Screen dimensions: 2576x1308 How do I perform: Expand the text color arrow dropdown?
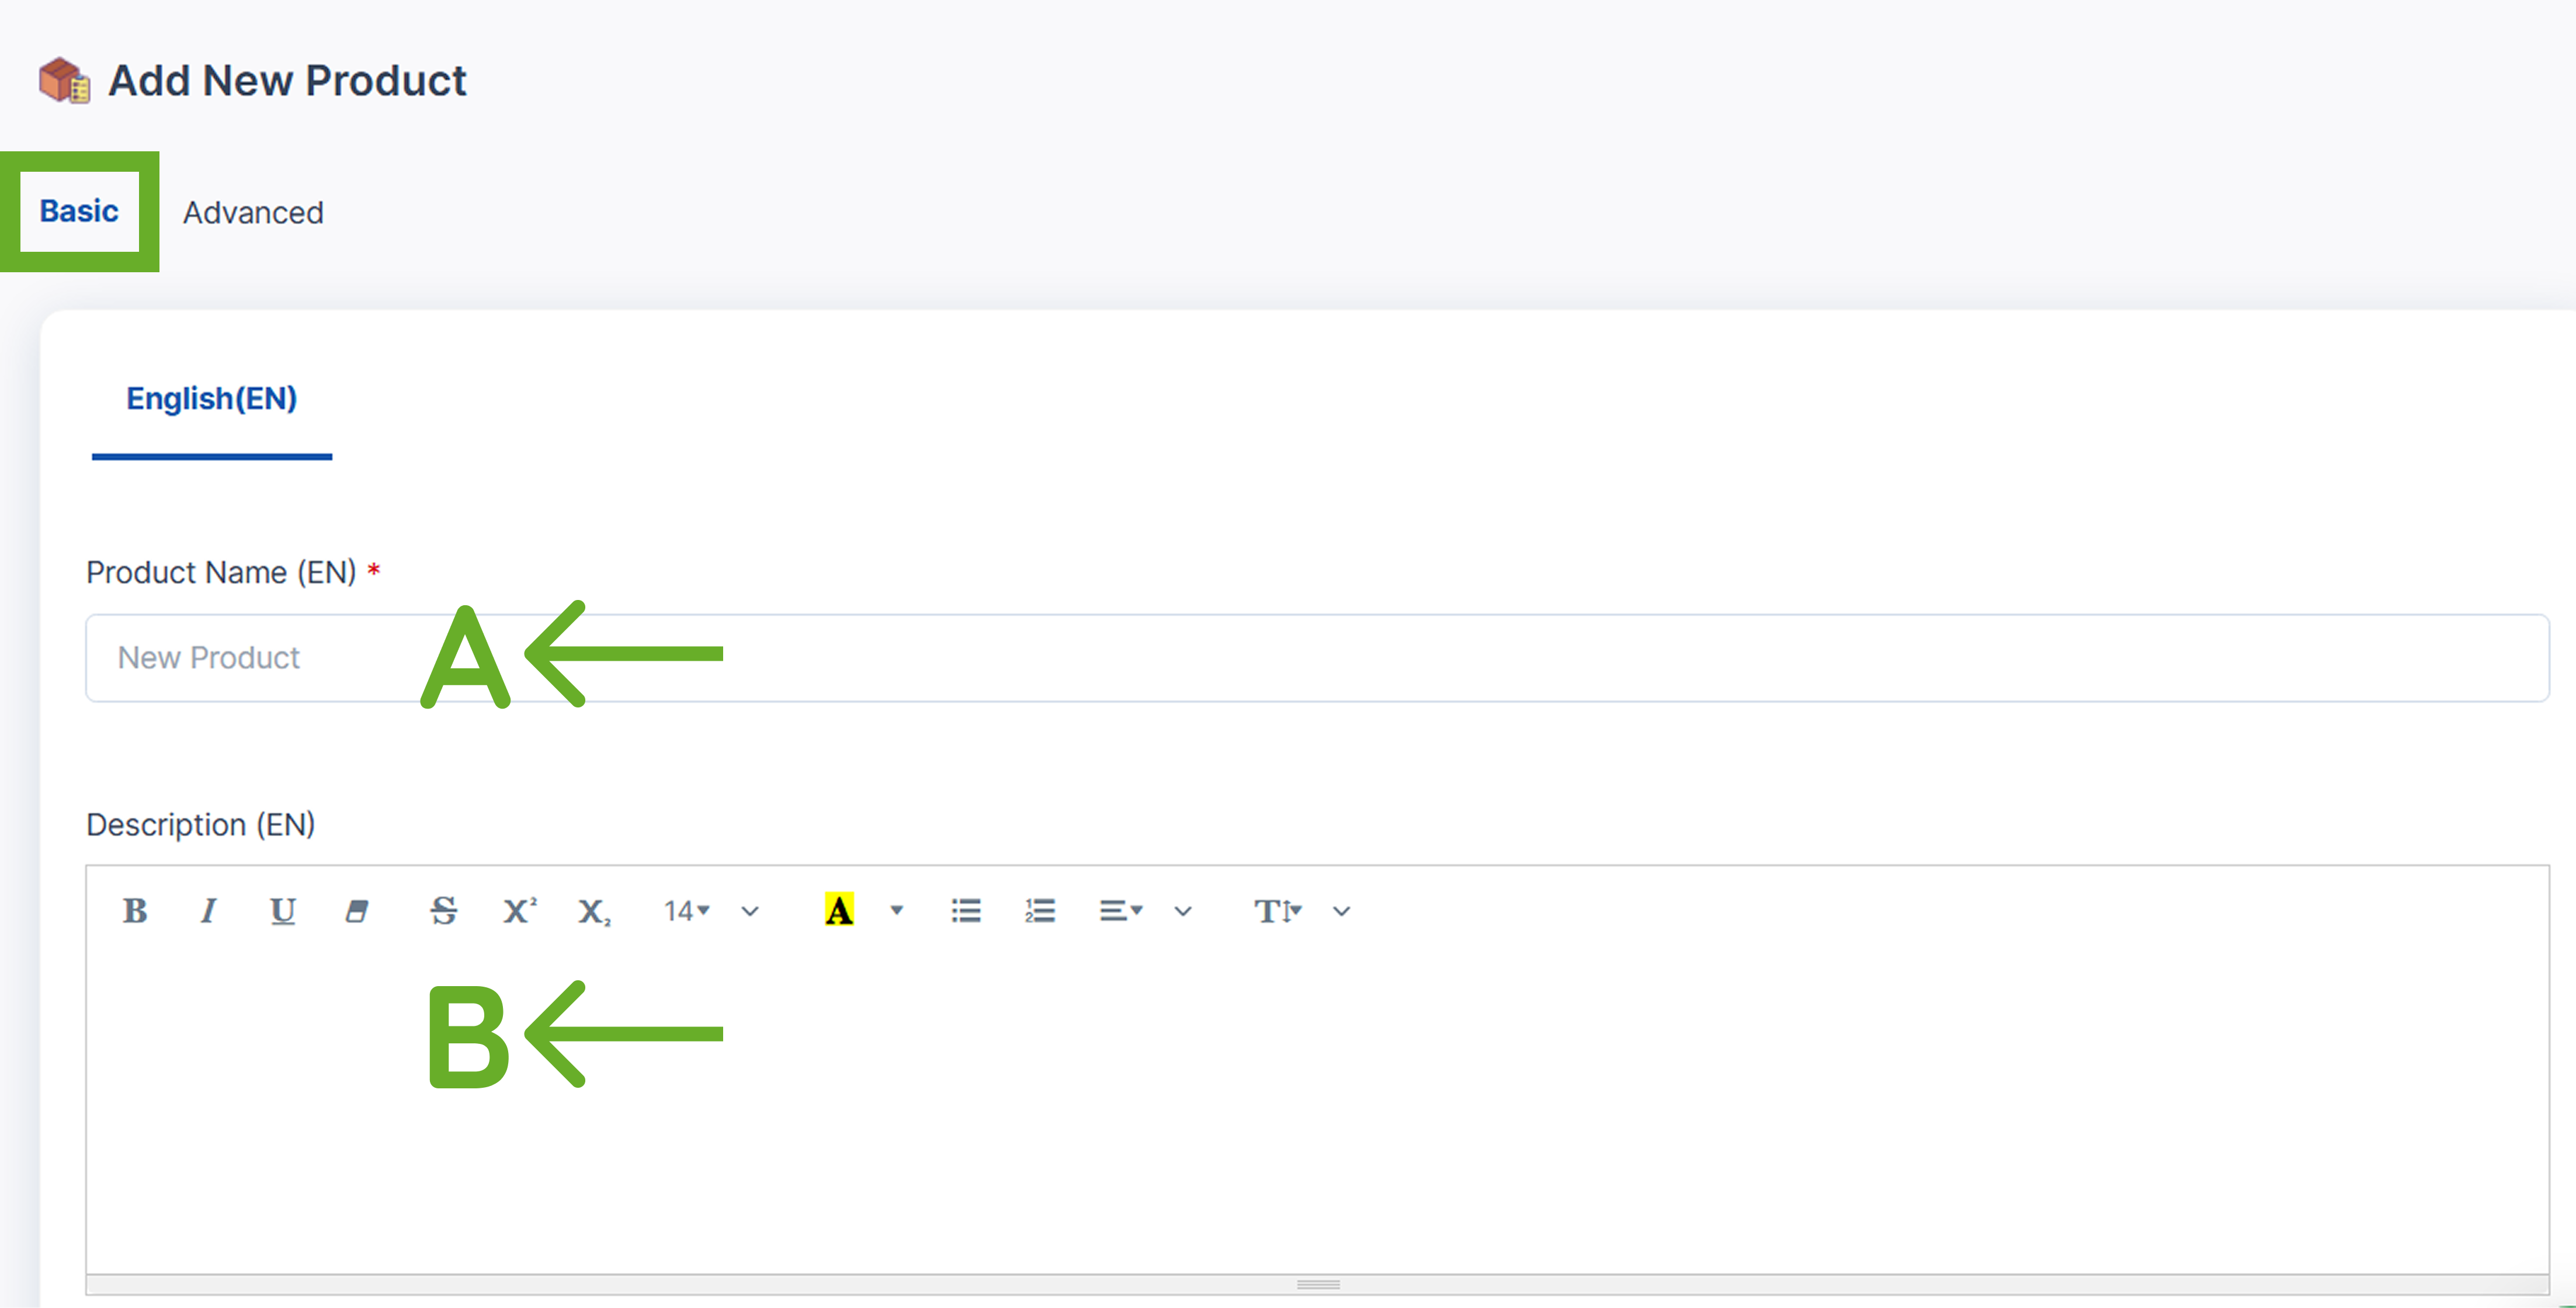click(896, 911)
